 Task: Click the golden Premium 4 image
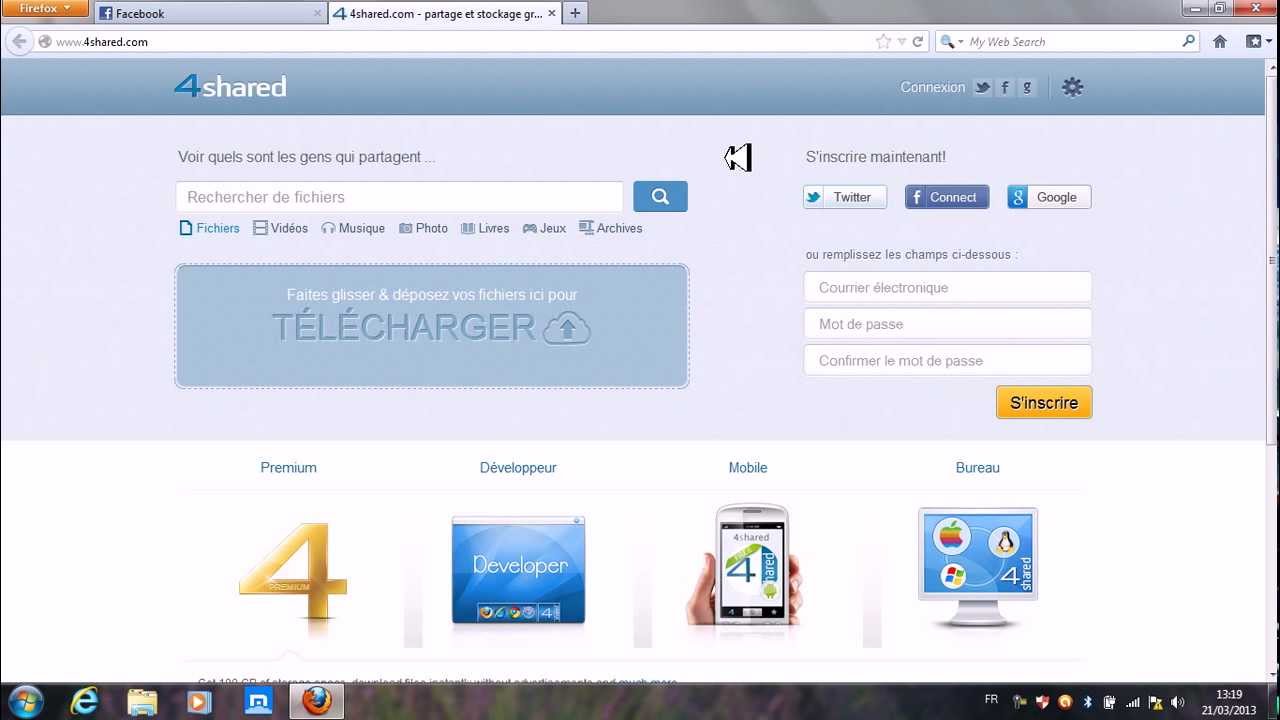pos(293,575)
